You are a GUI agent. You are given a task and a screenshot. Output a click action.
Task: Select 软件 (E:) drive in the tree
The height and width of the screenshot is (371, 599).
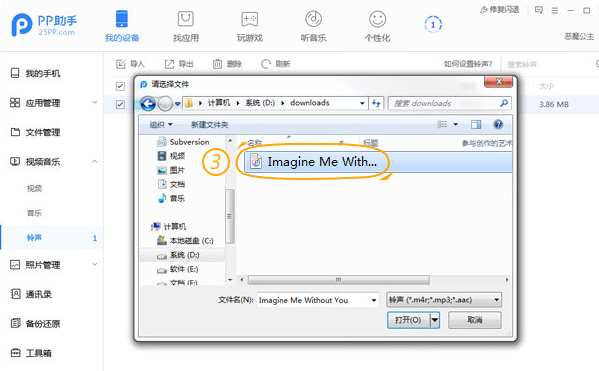pos(178,269)
